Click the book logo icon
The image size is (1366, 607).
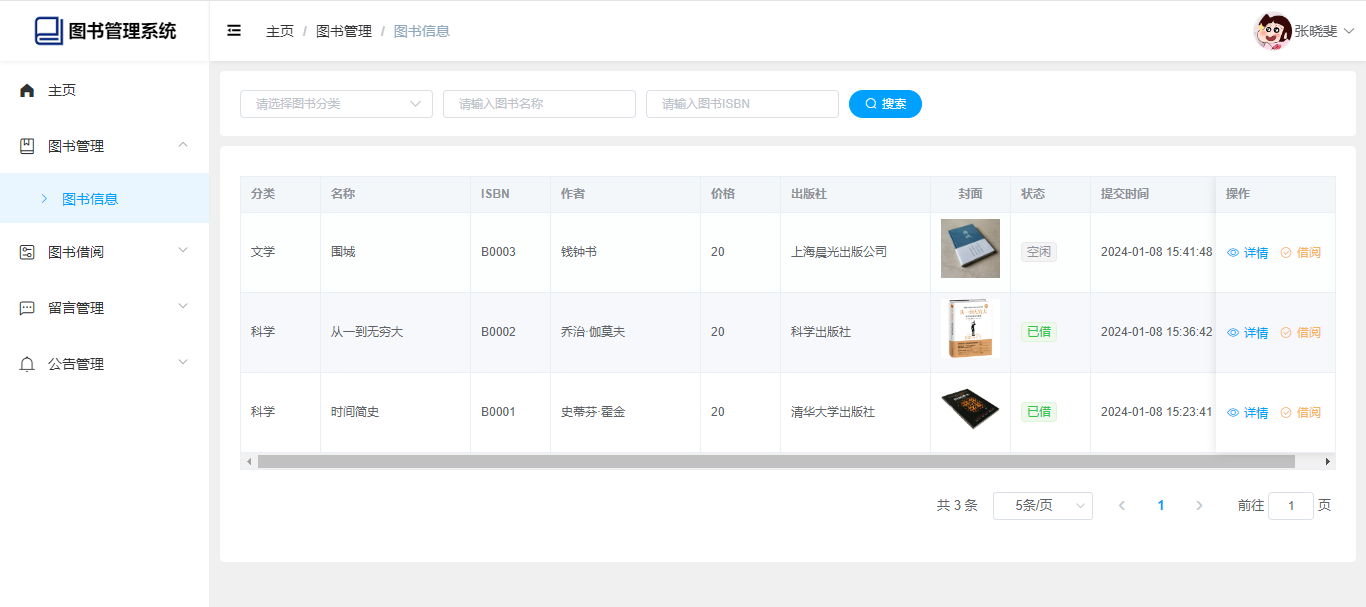pyautogui.click(x=48, y=31)
